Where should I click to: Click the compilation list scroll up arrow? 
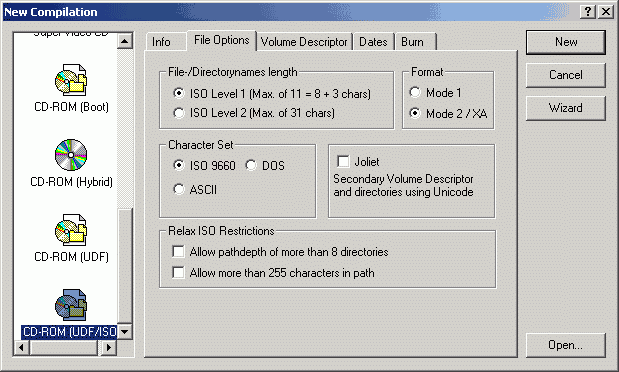(x=125, y=41)
